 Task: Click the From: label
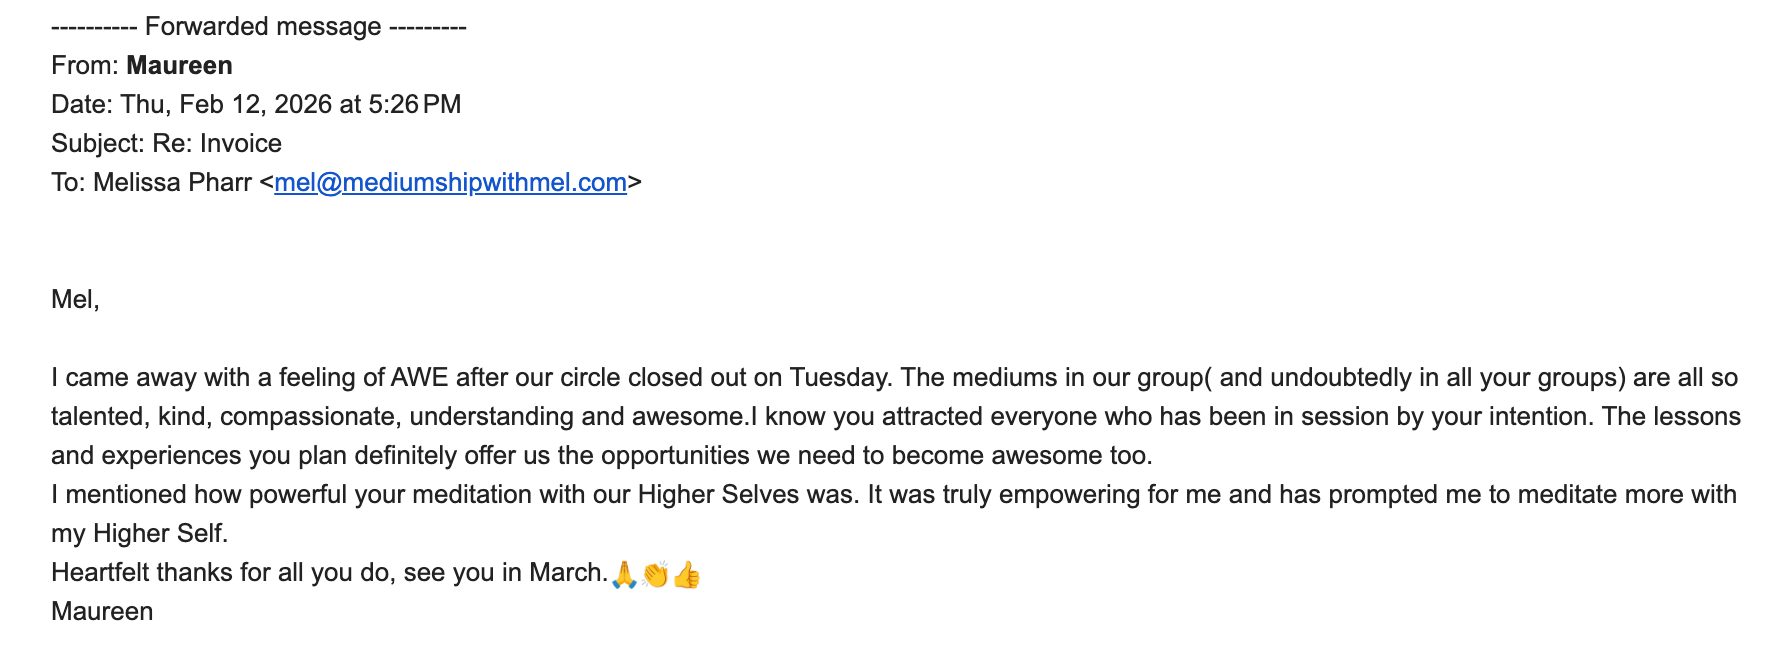[84, 65]
